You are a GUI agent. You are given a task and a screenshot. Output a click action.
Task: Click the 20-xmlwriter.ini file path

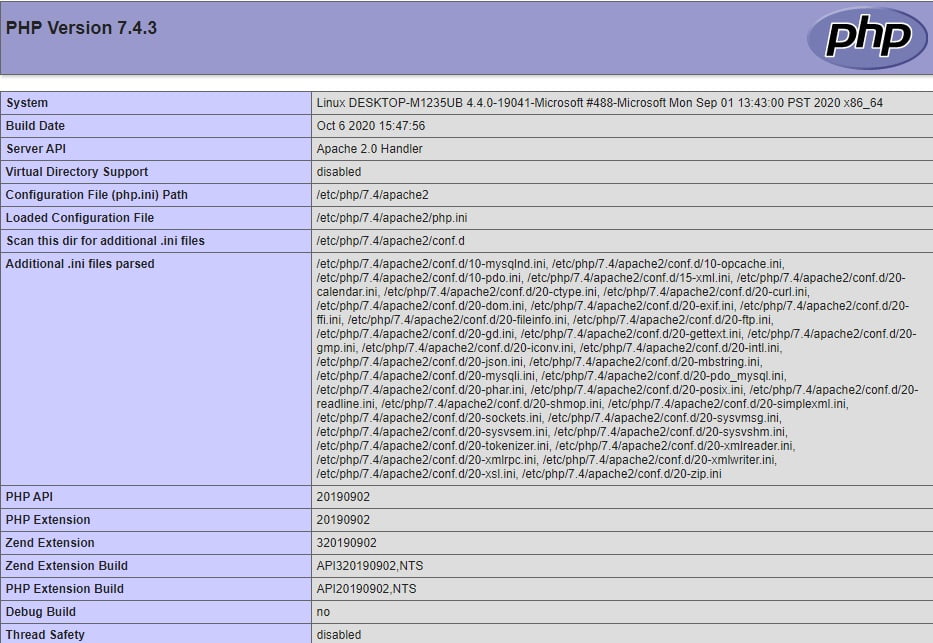click(659, 460)
